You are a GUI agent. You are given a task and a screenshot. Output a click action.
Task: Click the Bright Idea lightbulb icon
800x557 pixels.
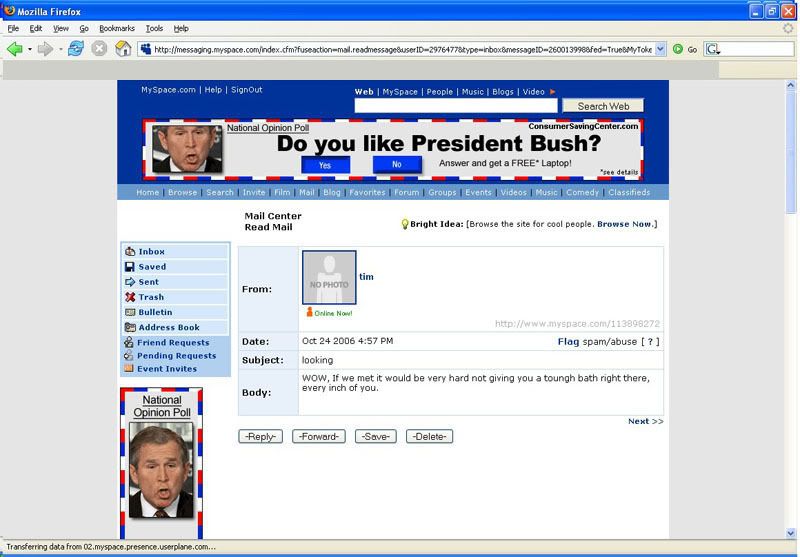405,224
